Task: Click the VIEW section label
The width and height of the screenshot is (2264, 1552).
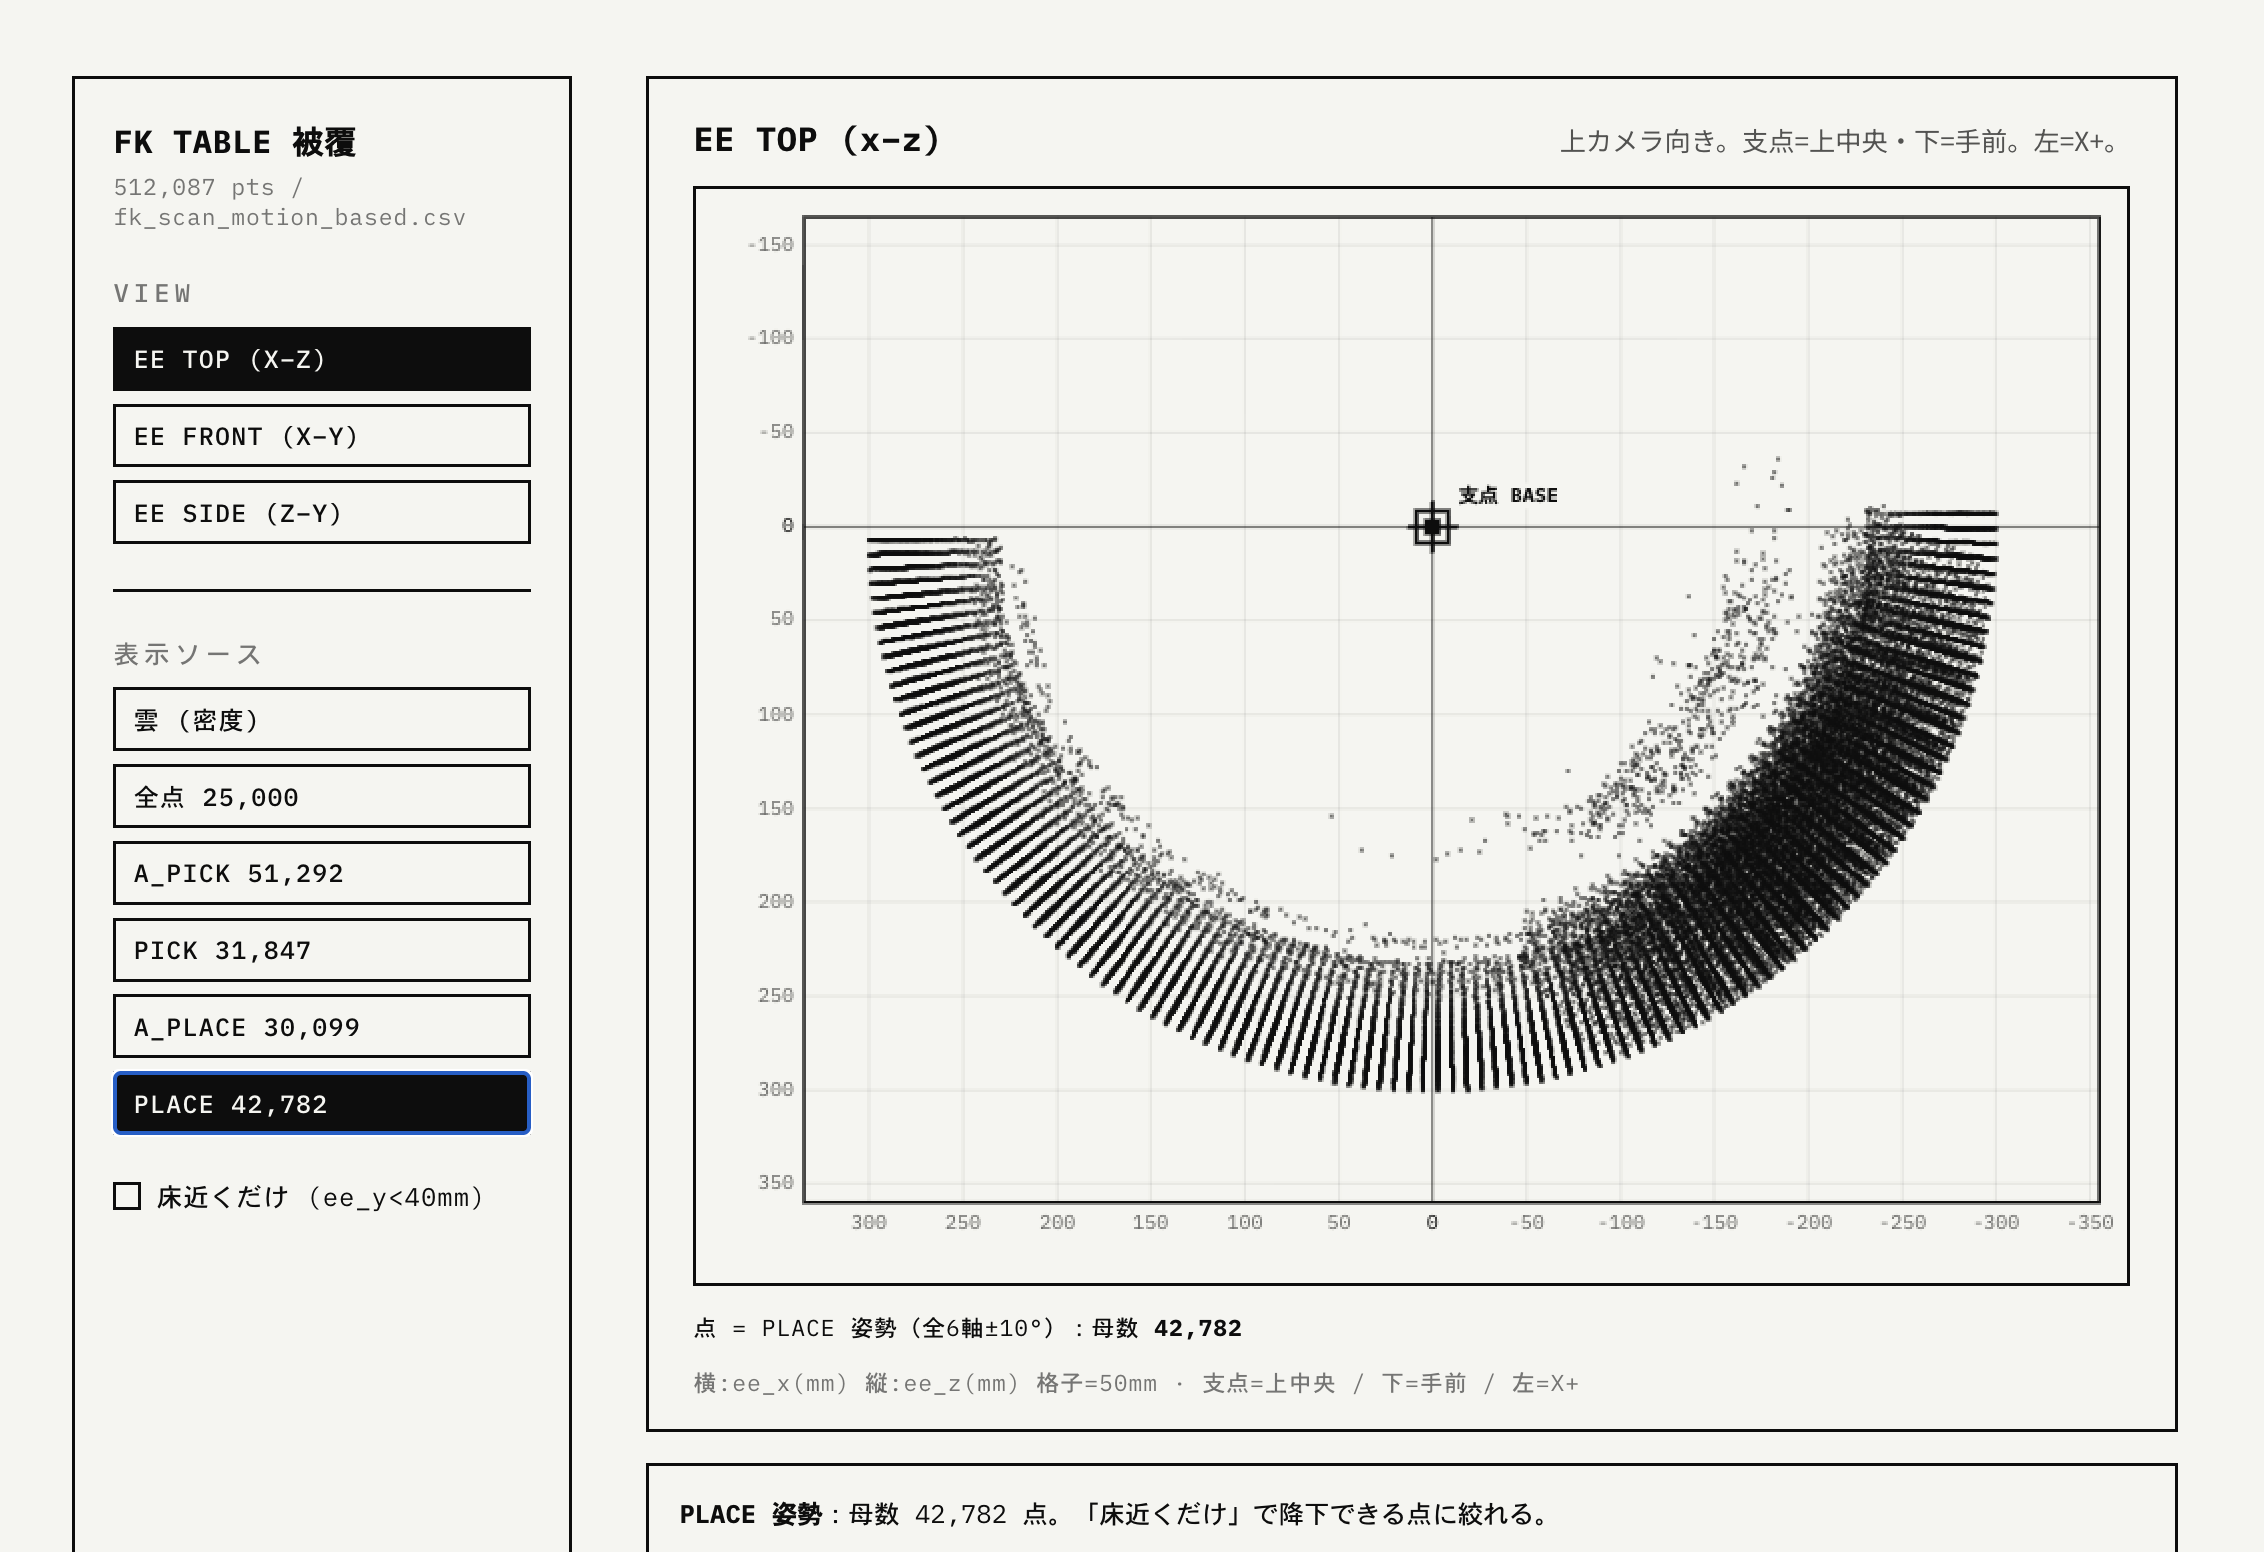Action: pyautogui.click(x=153, y=293)
